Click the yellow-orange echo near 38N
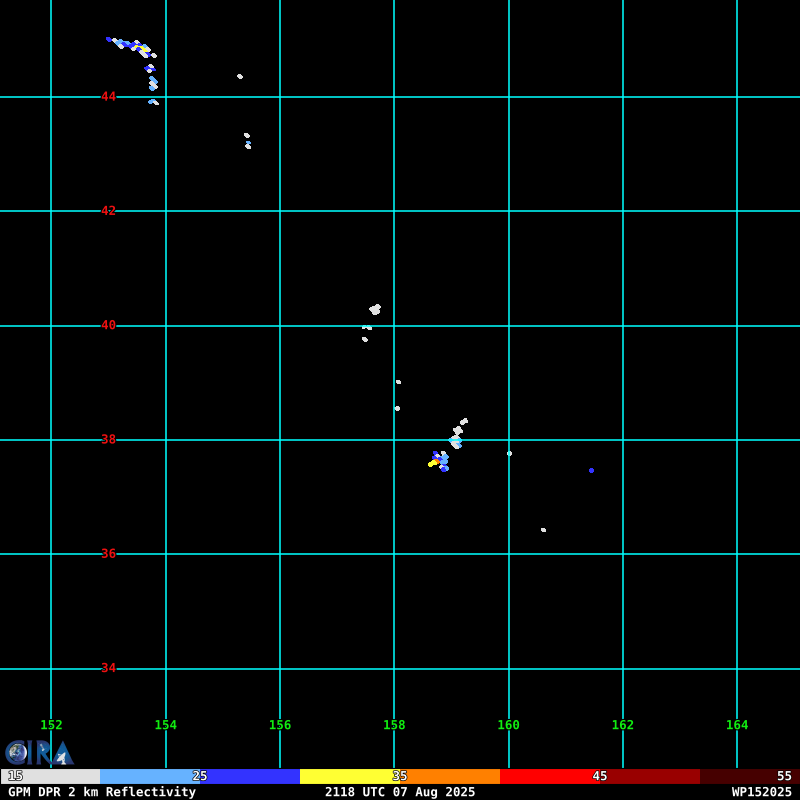The image size is (800, 800). [x=434, y=463]
